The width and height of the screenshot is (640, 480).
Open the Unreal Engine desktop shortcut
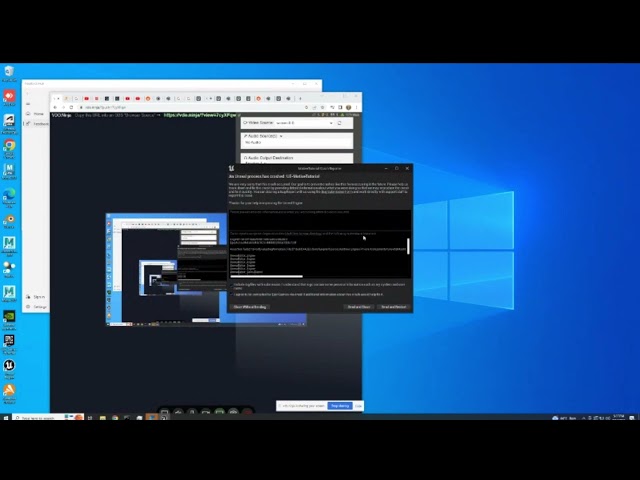coord(9,368)
